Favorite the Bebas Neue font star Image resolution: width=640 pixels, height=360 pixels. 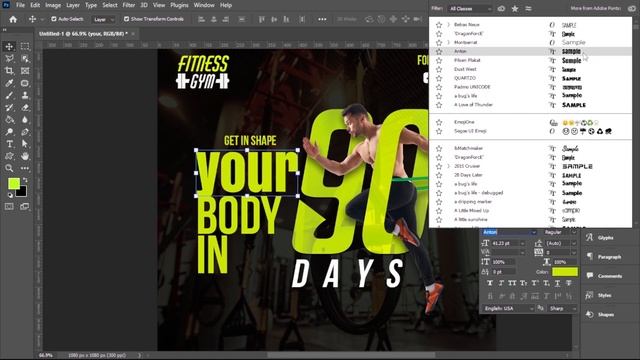(x=439, y=25)
